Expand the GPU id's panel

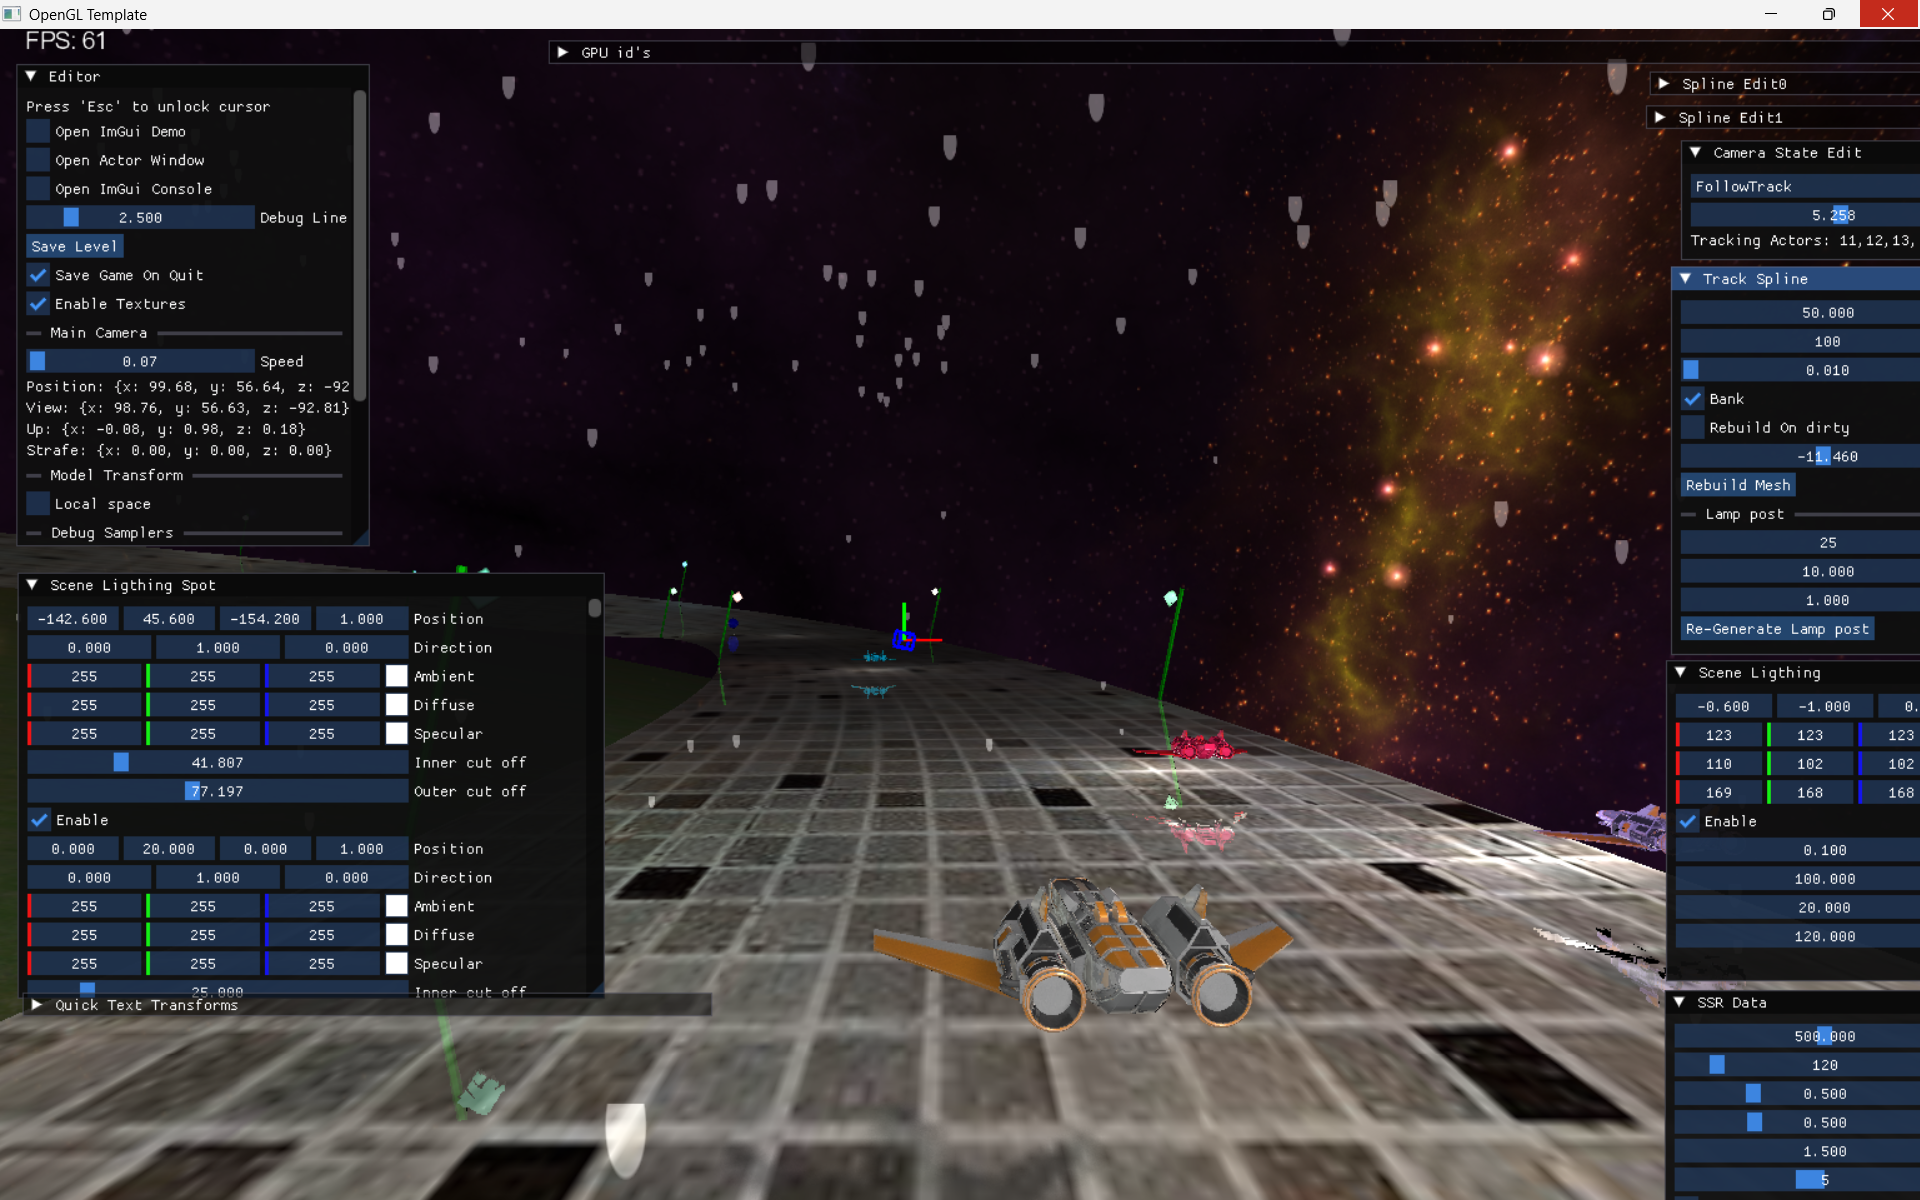[563, 52]
